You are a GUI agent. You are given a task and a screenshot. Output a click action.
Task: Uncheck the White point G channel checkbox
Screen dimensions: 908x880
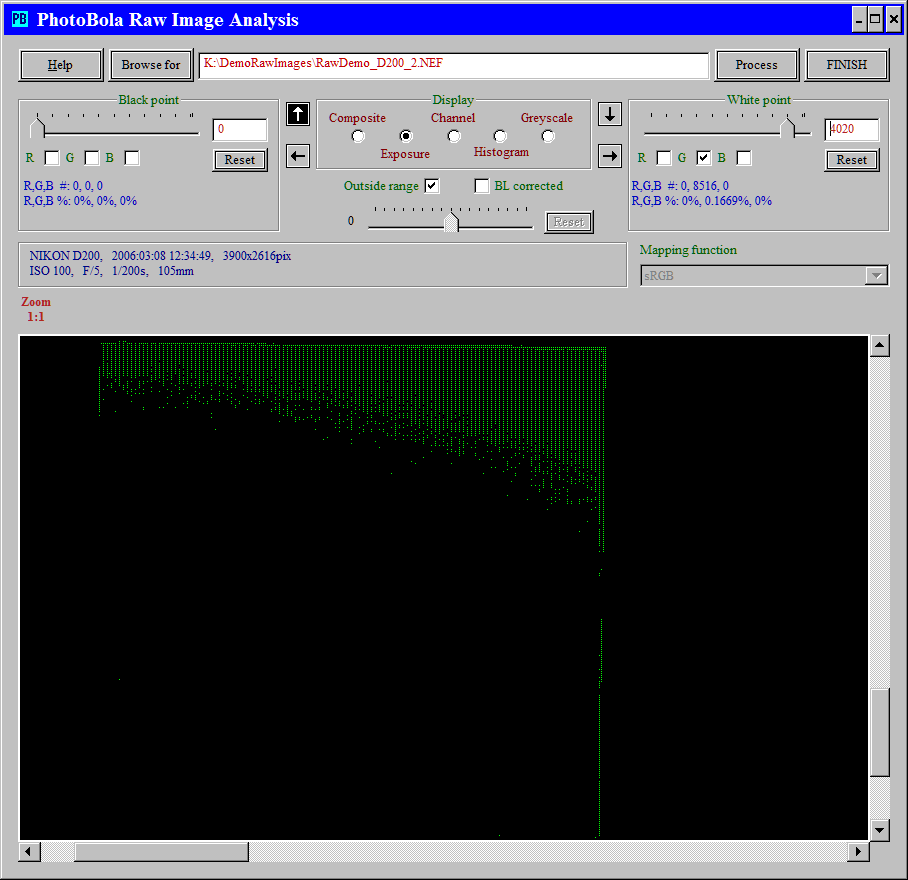704,158
